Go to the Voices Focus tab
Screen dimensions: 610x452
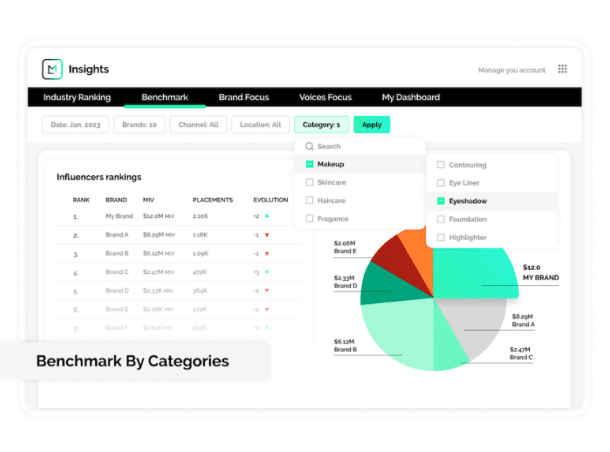[x=327, y=98]
